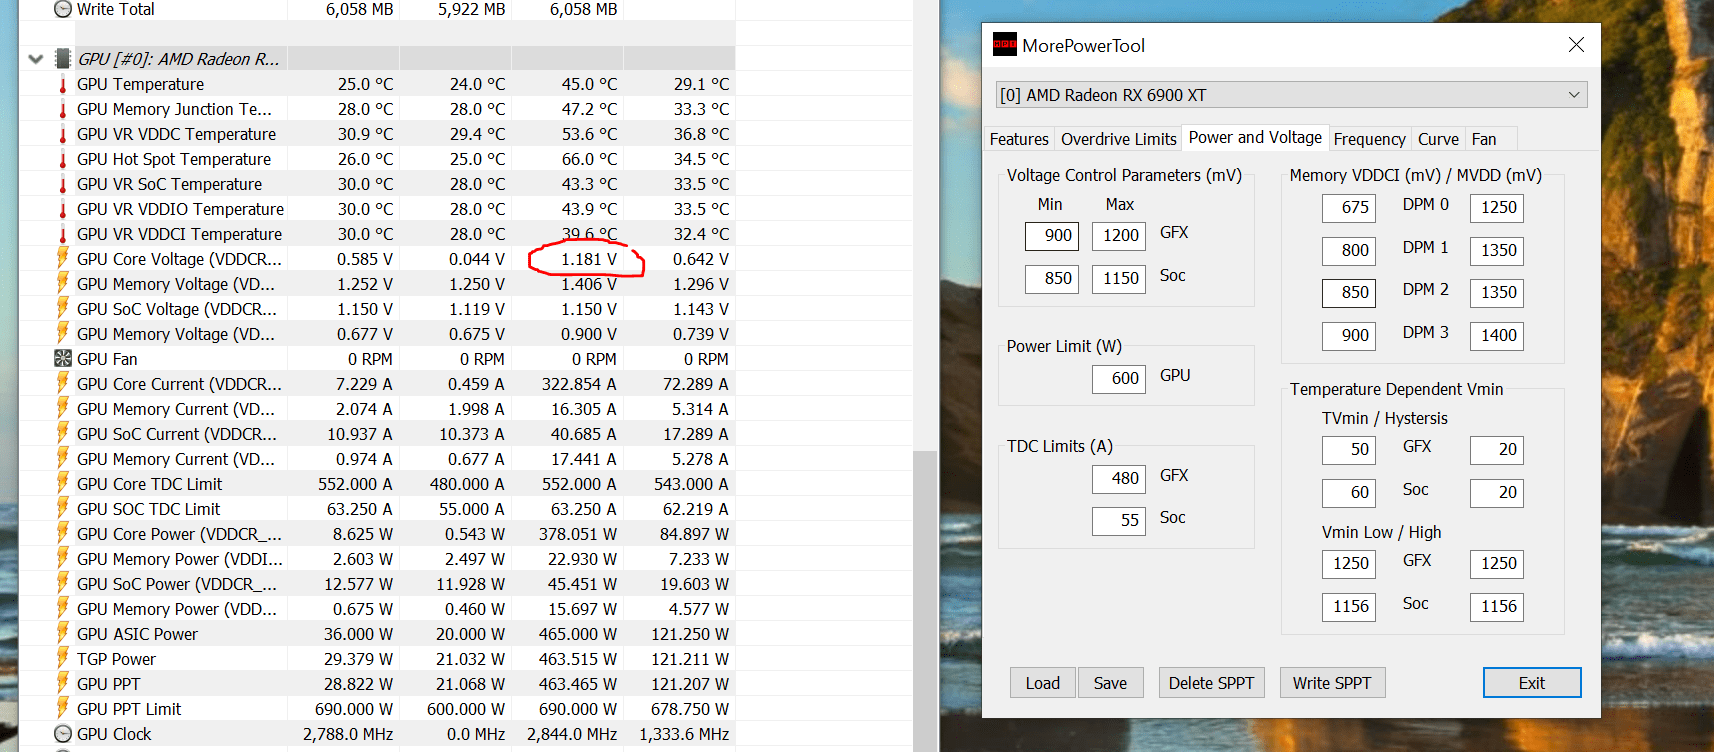Switch to the Features tab
The height and width of the screenshot is (752, 1714).
(1019, 139)
